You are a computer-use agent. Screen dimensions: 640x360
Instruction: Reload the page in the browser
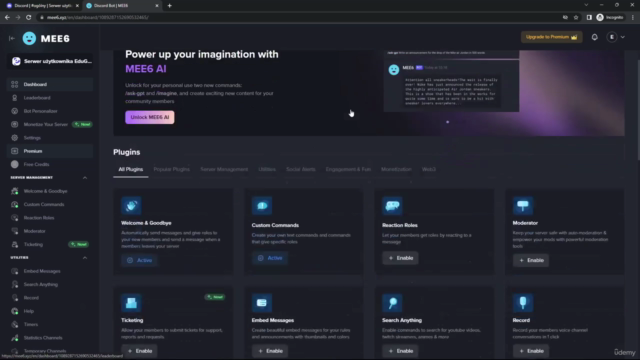click(x=29, y=18)
